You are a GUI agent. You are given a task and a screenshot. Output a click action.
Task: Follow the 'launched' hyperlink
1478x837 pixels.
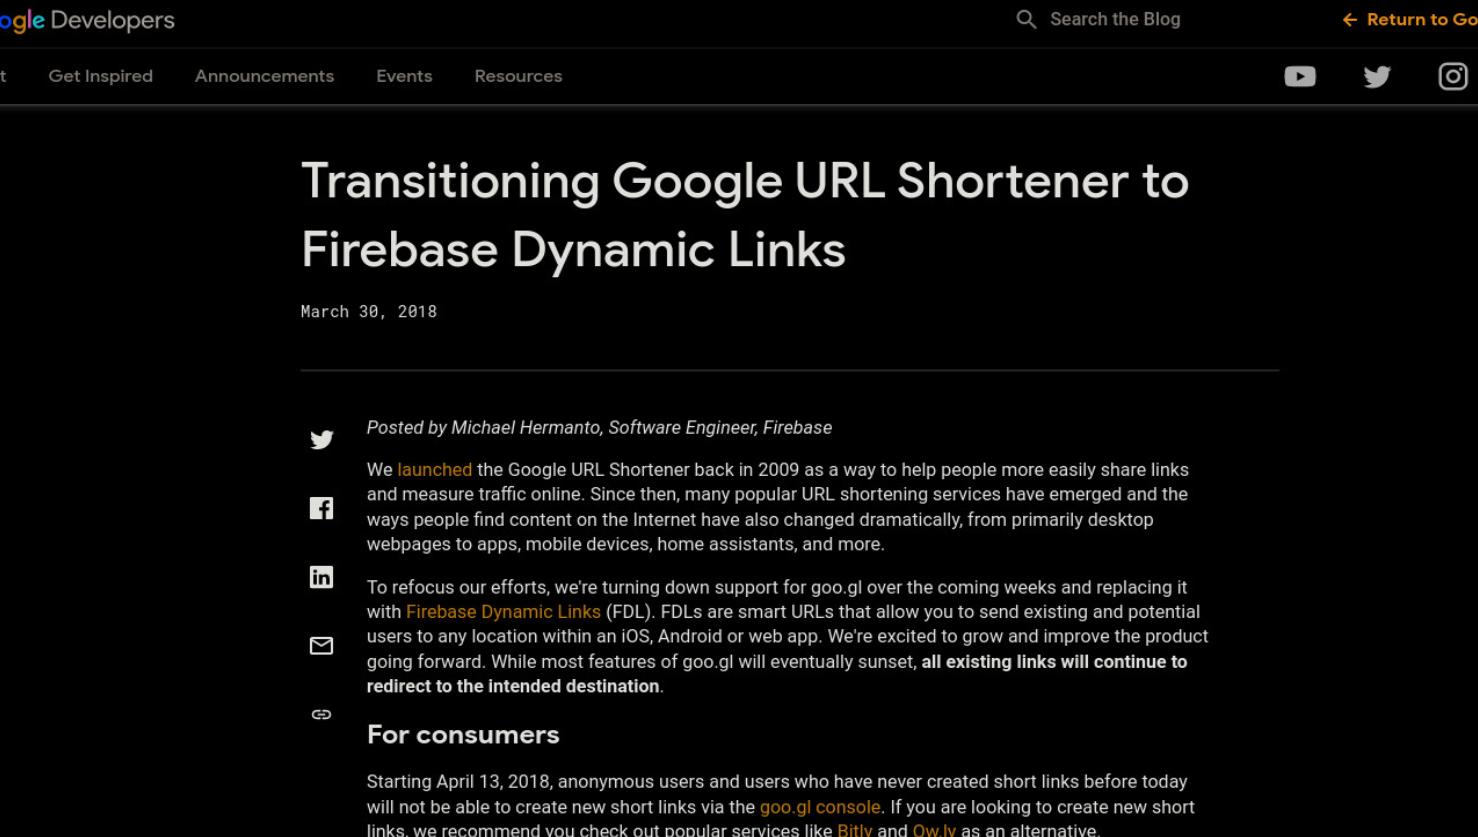434,470
